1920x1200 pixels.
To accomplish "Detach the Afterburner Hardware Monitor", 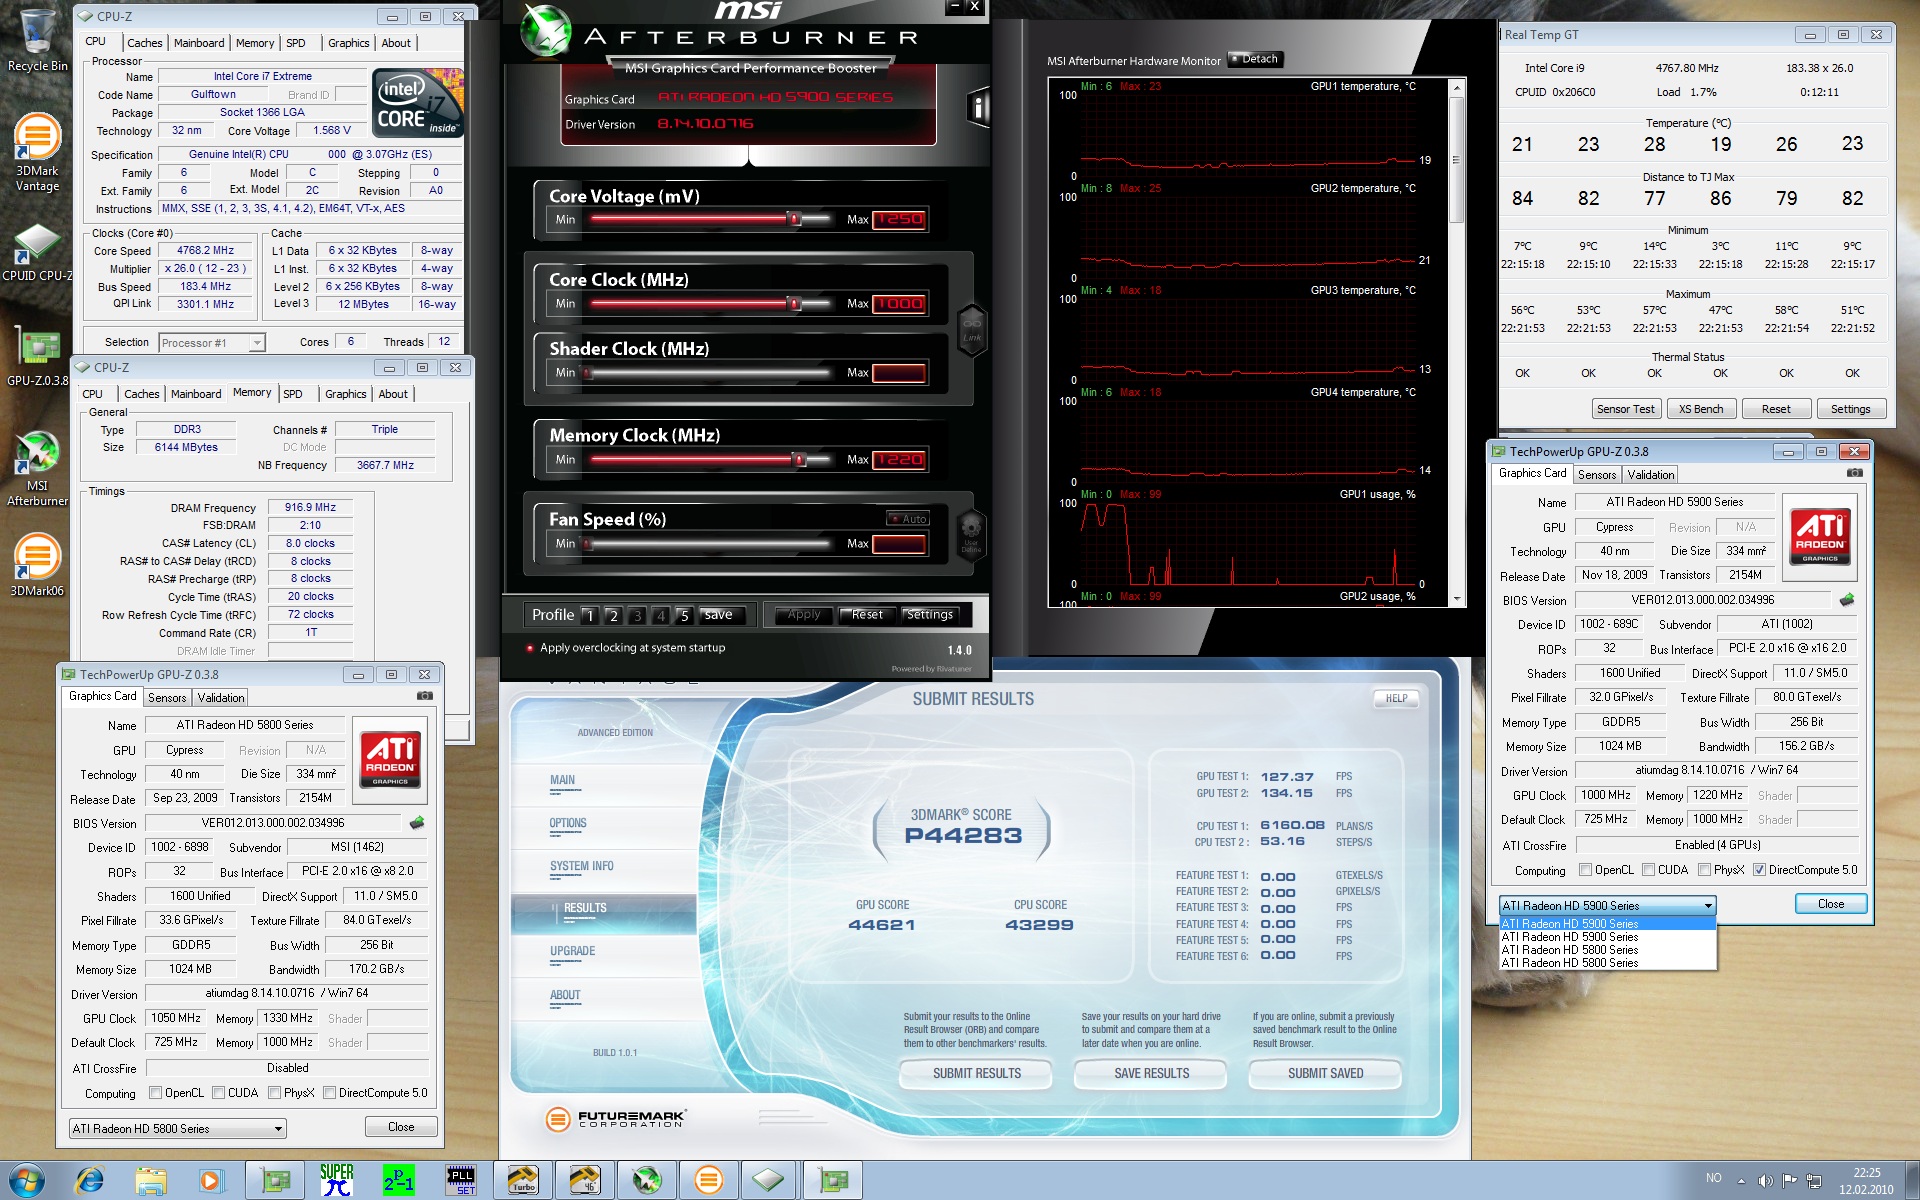I will point(1255,59).
